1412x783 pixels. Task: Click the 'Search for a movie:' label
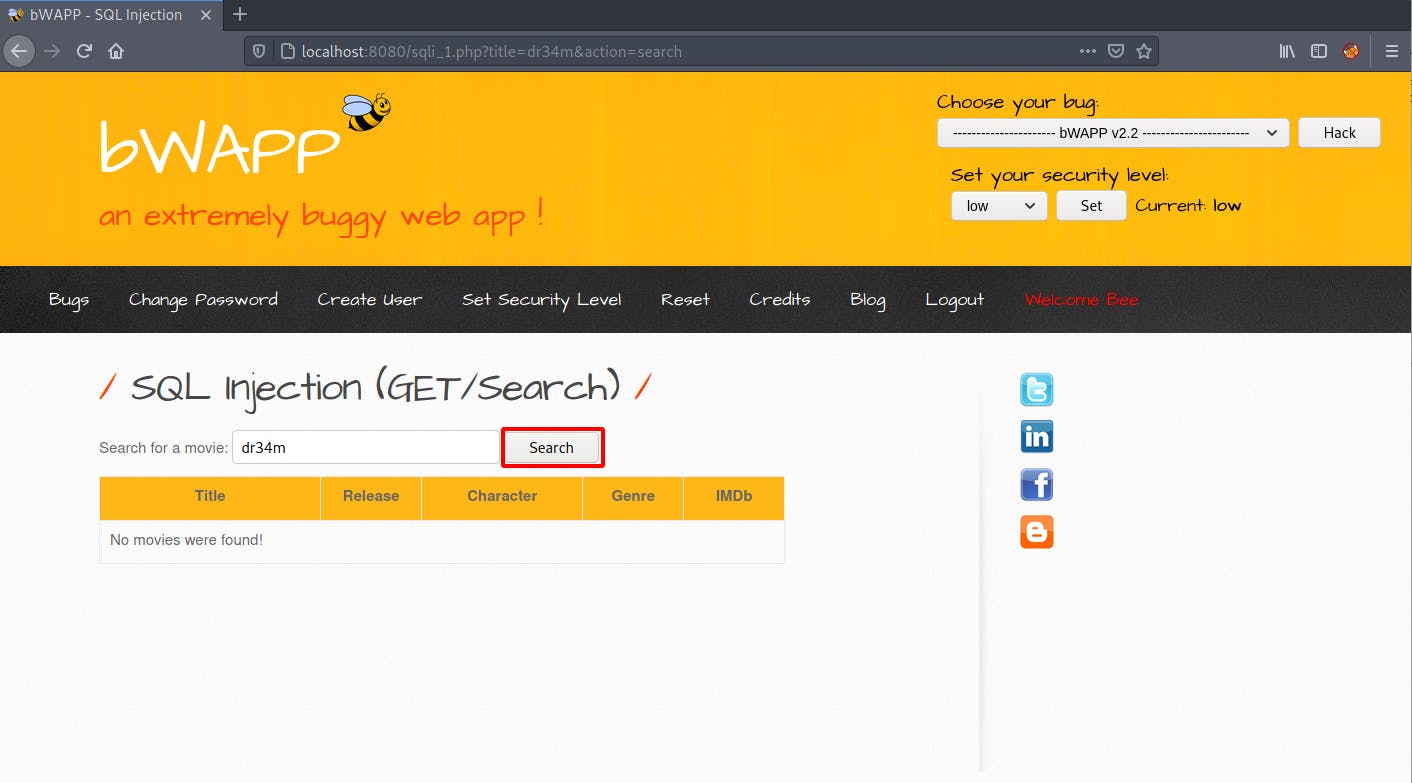(164, 447)
